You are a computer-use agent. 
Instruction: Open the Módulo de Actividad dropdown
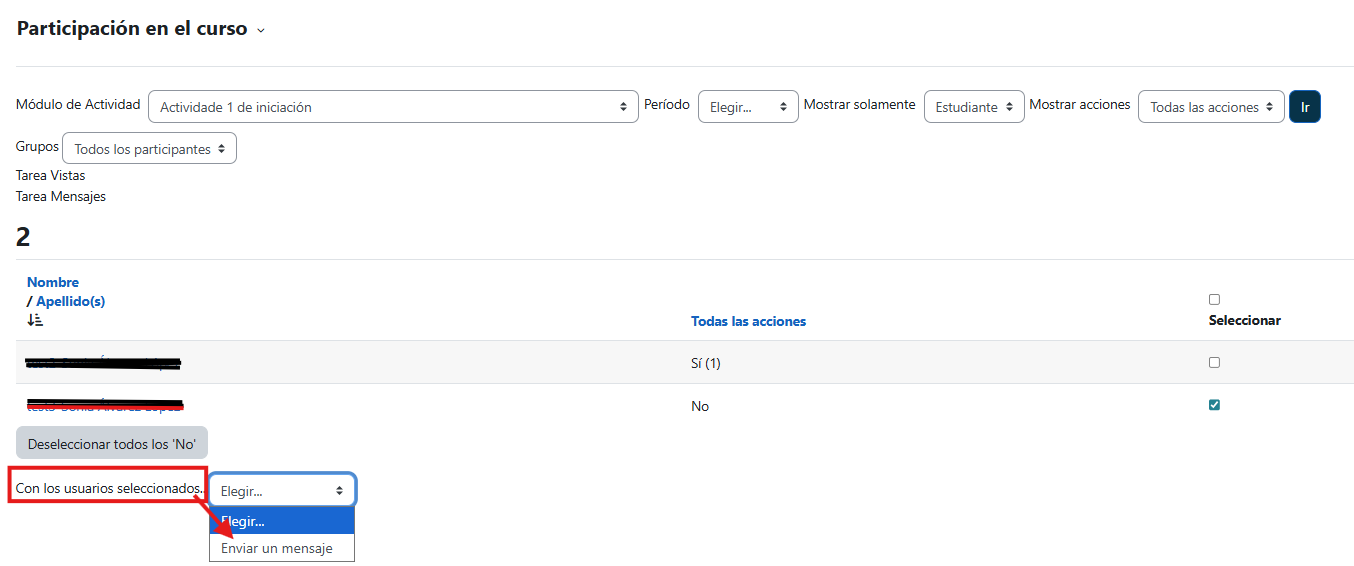click(392, 107)
